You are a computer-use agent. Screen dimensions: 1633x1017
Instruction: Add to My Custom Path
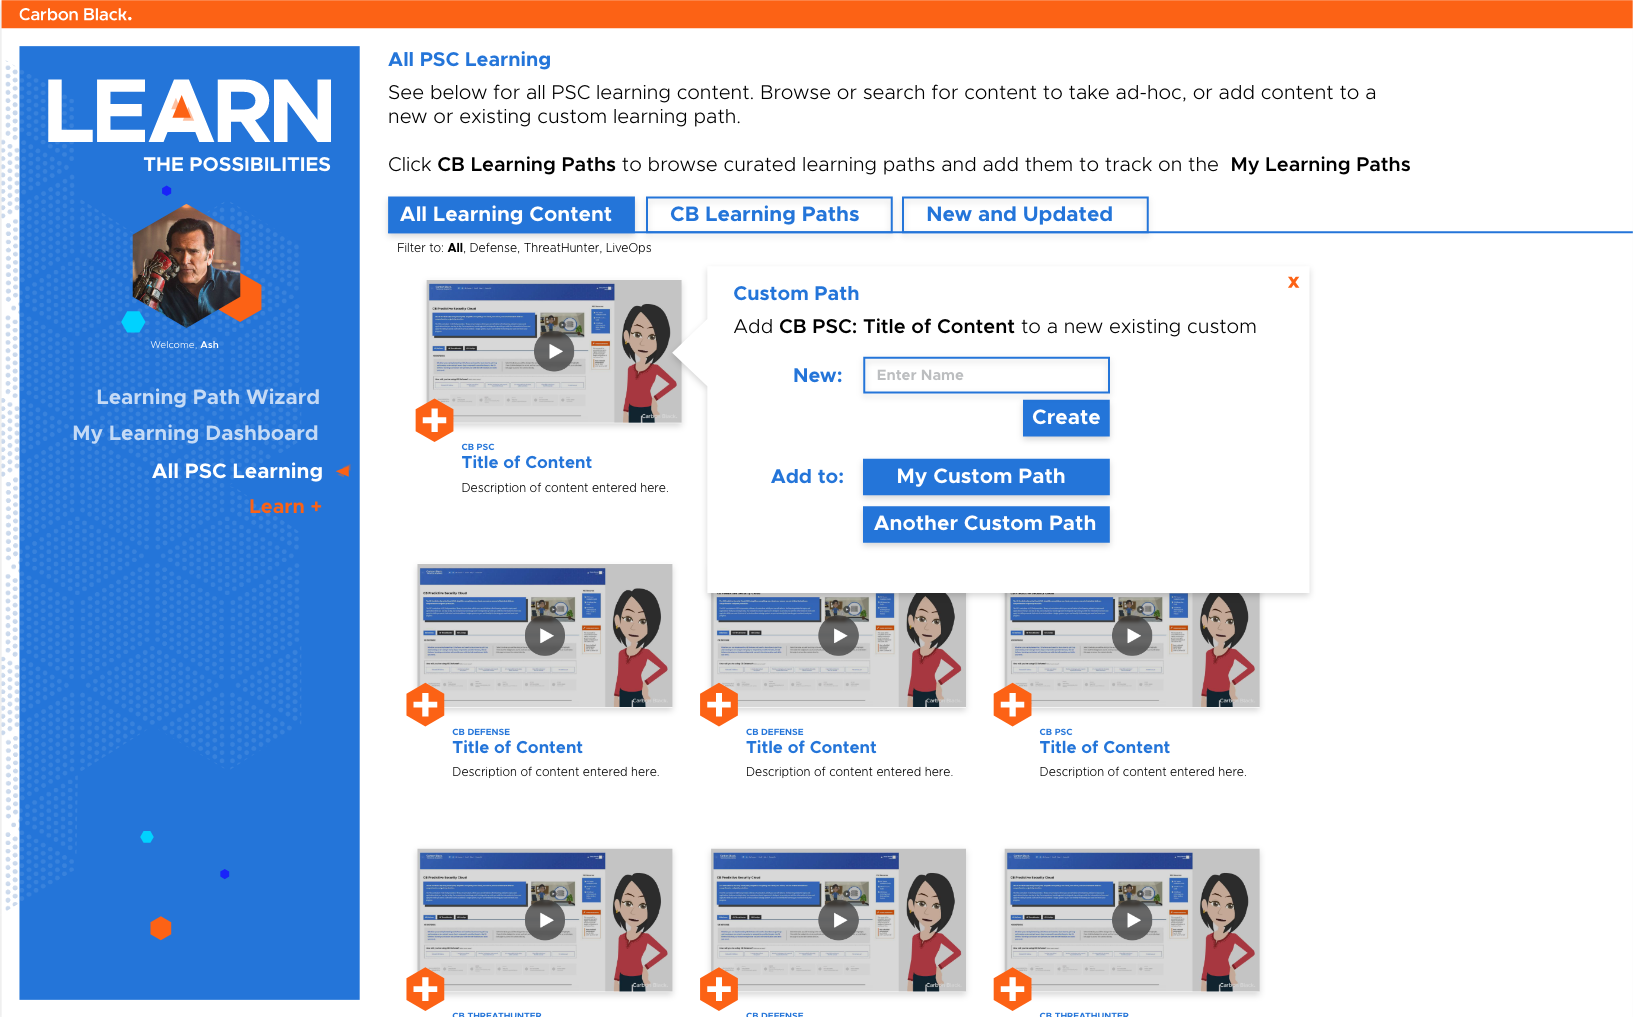click(986, 477)
